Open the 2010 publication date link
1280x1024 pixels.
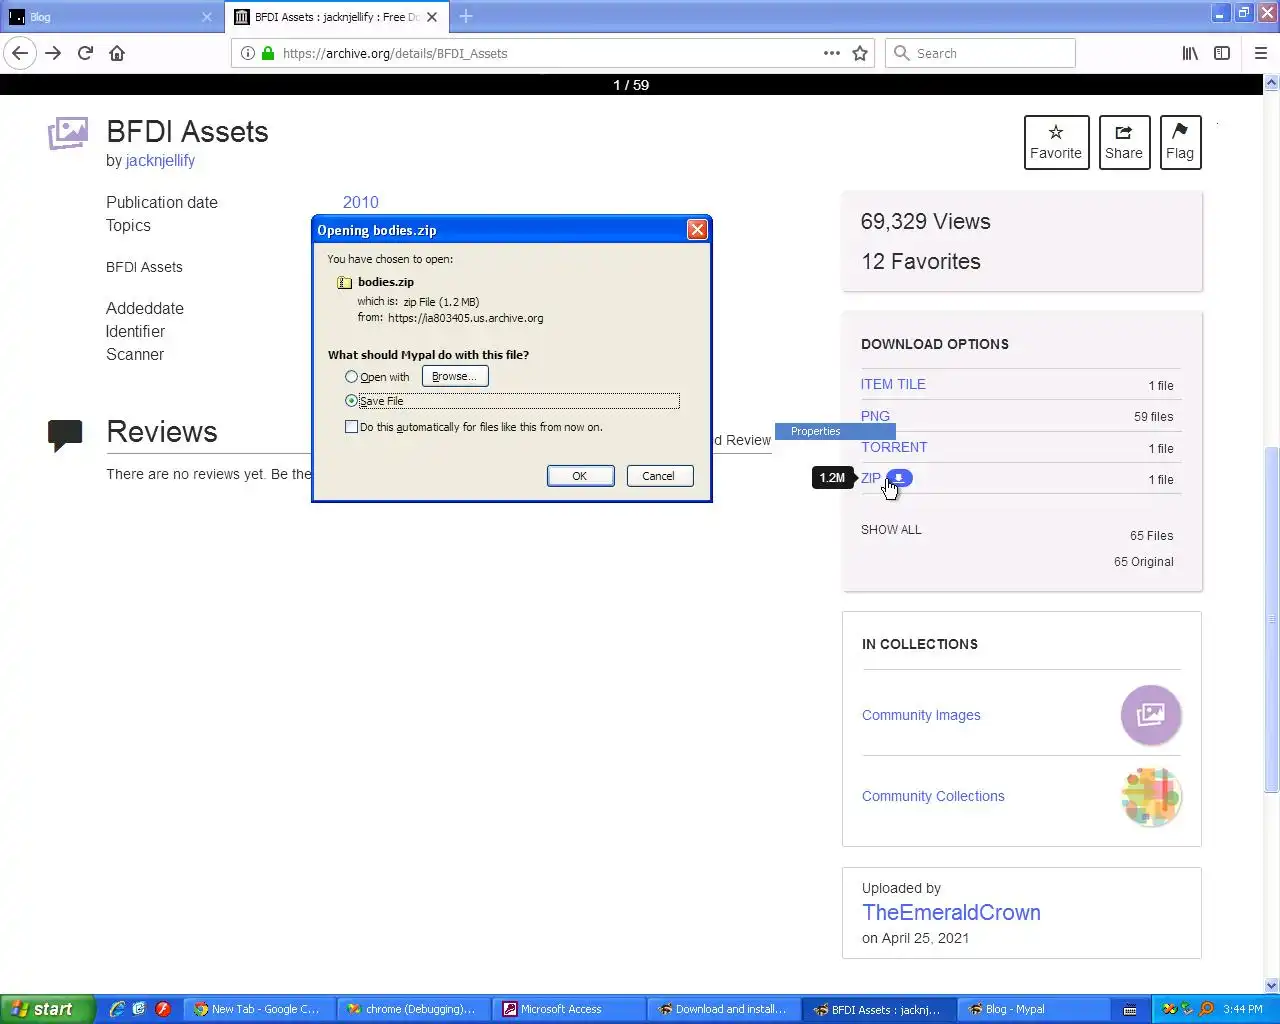[x=361, y=202]
